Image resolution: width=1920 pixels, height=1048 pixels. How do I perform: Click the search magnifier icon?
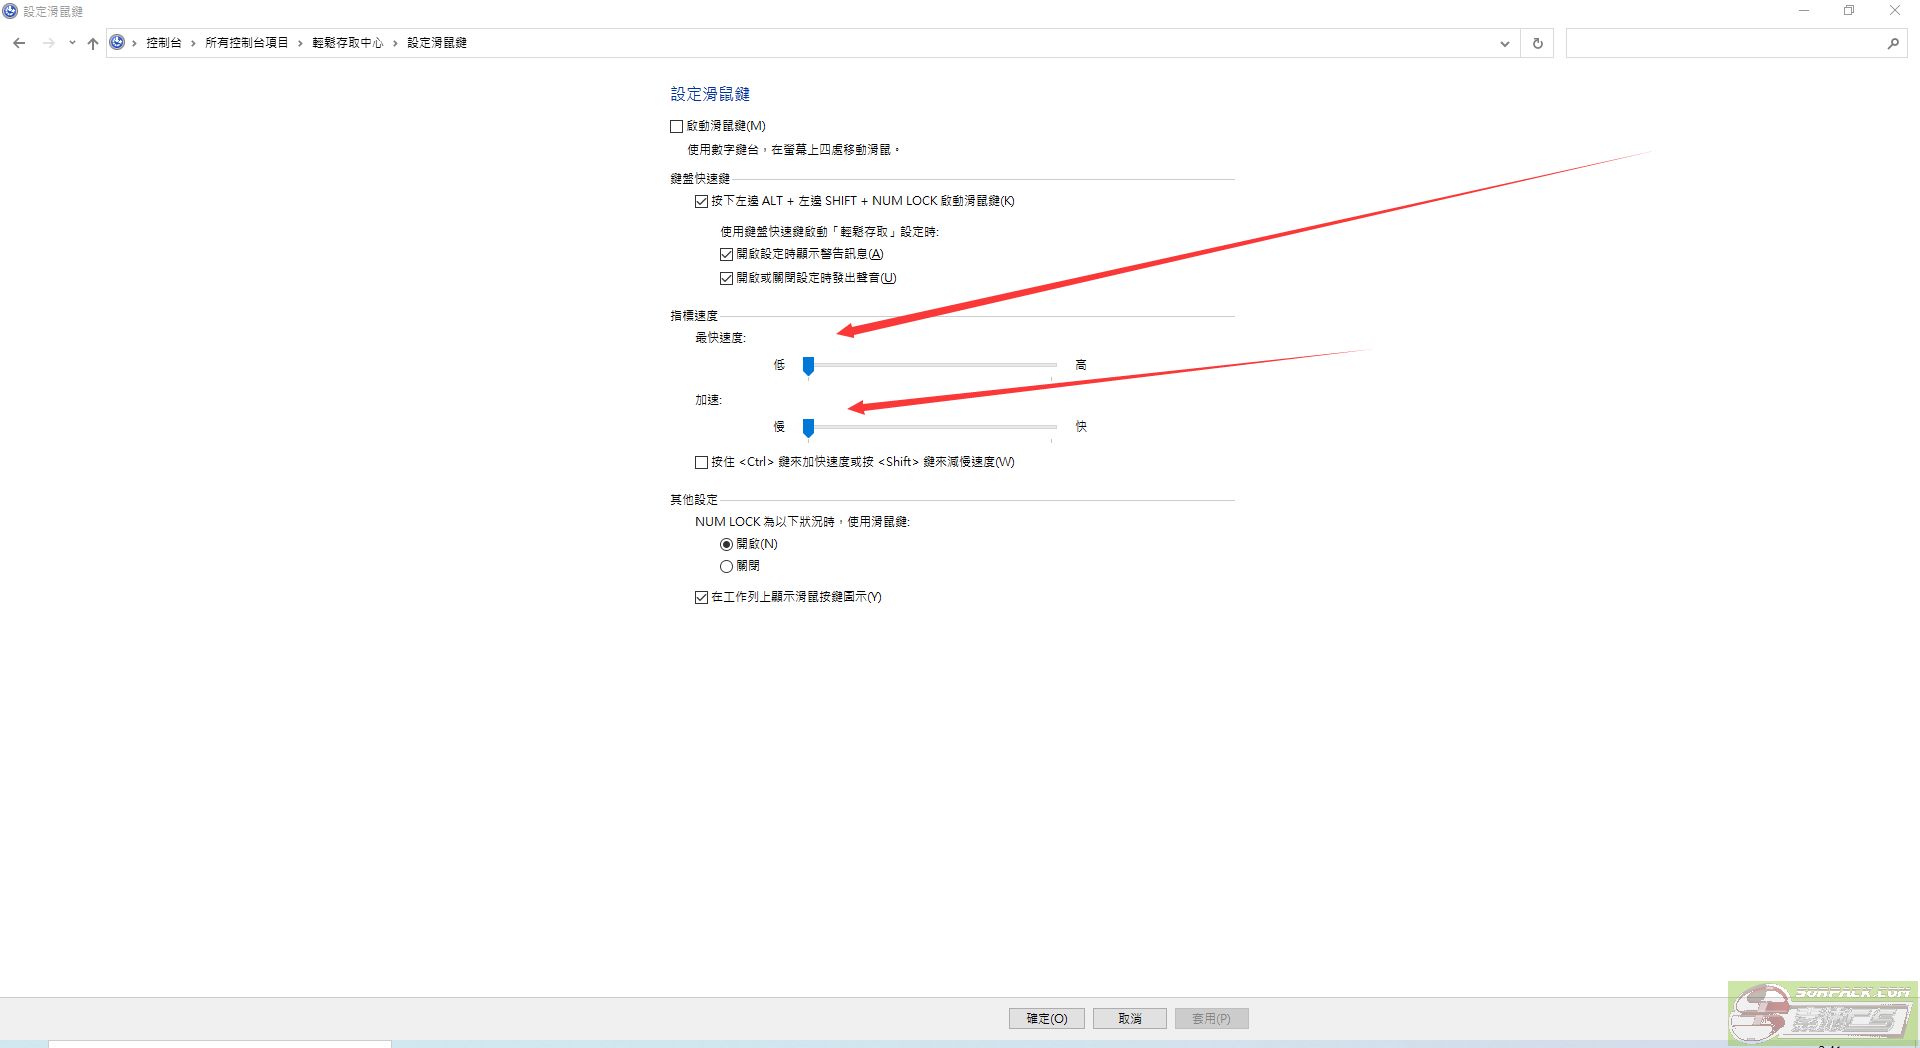click(x=1893, y=43)
